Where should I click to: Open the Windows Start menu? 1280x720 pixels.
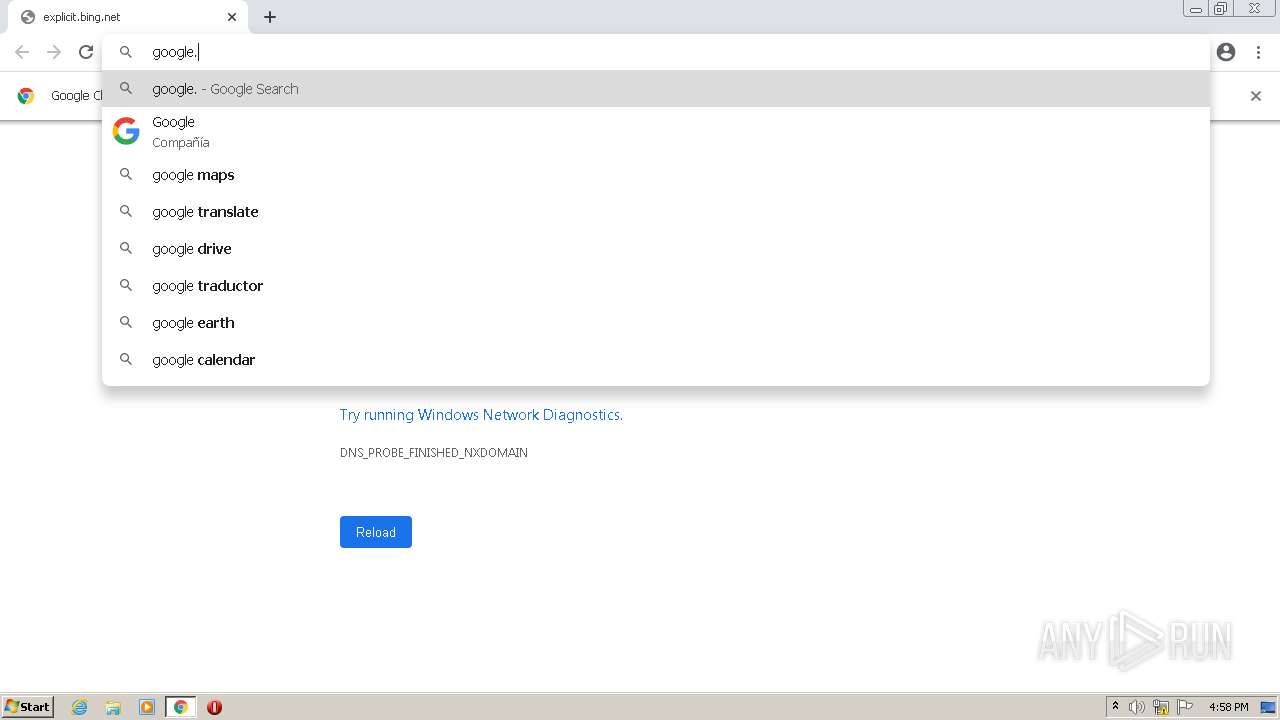28,707
